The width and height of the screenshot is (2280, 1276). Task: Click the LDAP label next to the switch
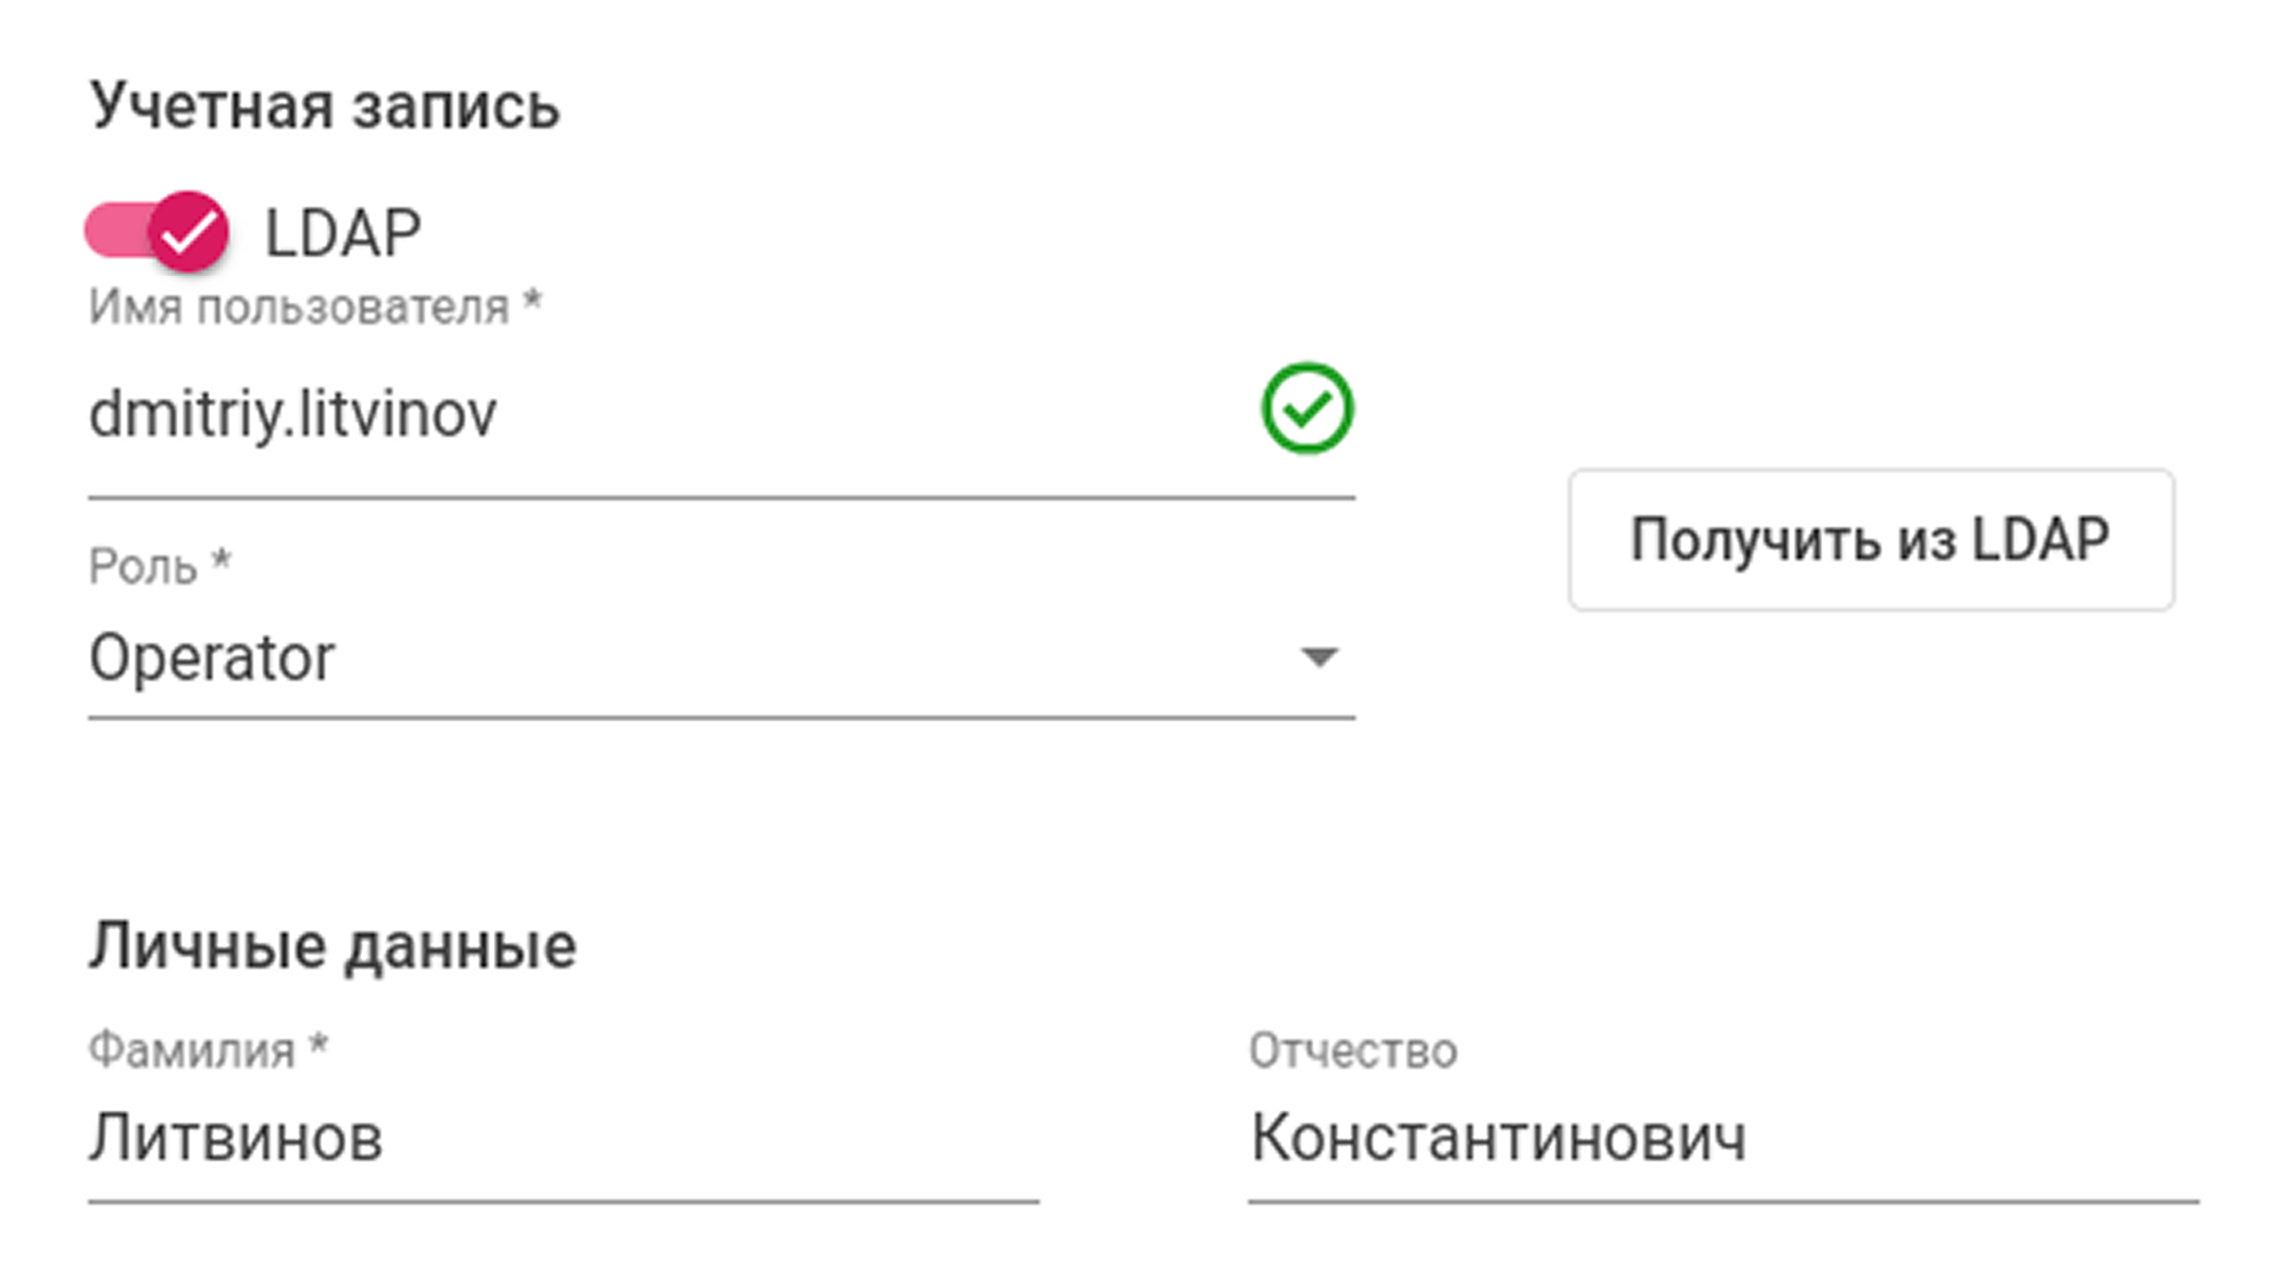coord(342,234)
